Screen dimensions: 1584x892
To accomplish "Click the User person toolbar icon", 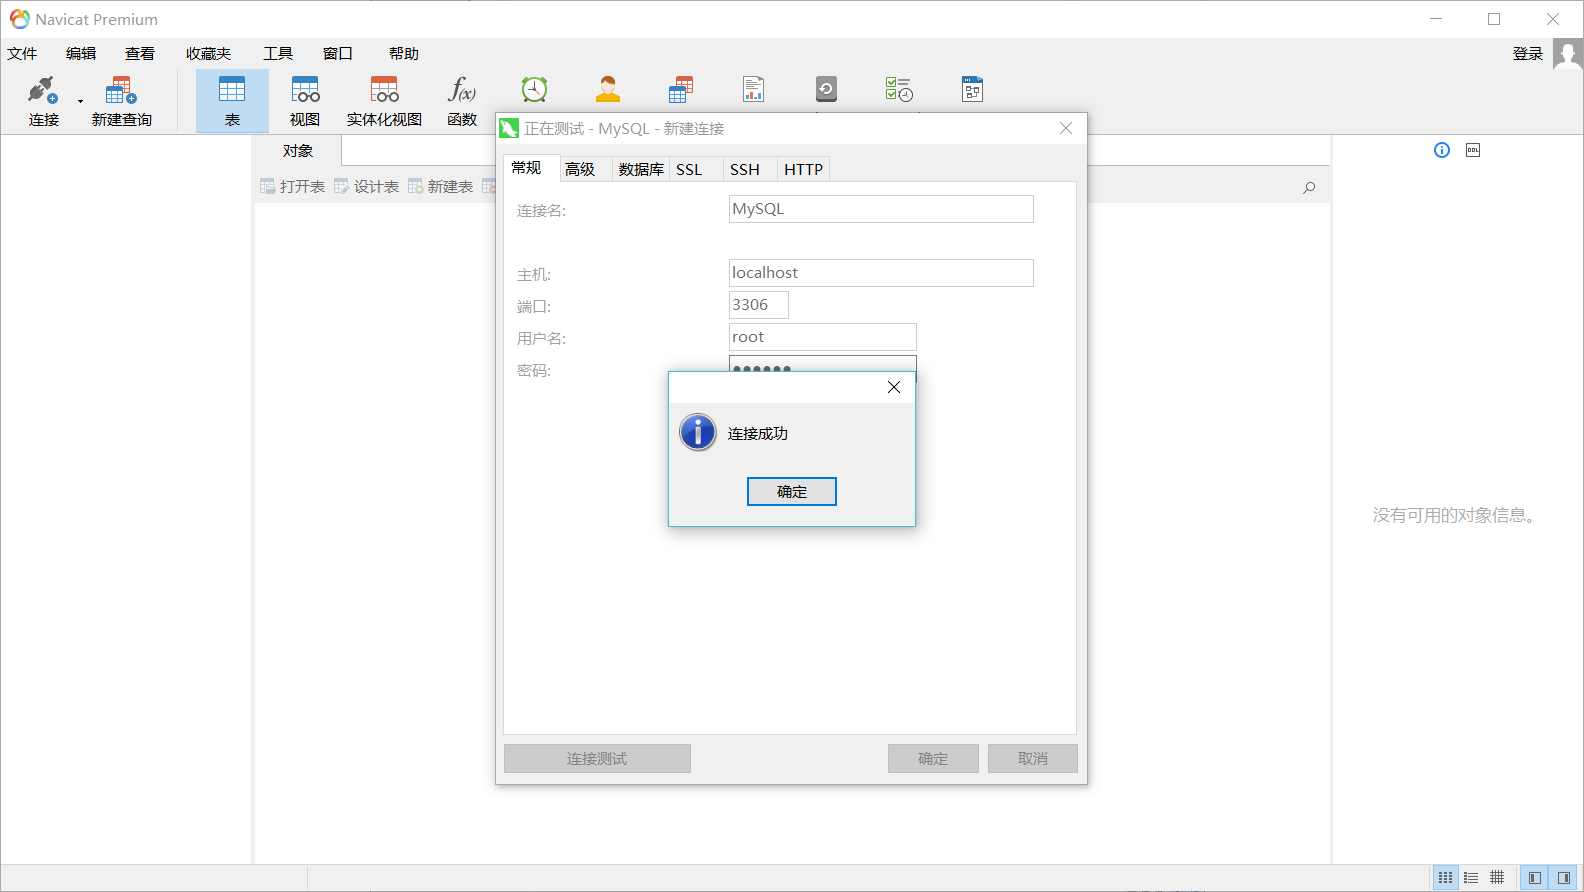I will [608, 90].
